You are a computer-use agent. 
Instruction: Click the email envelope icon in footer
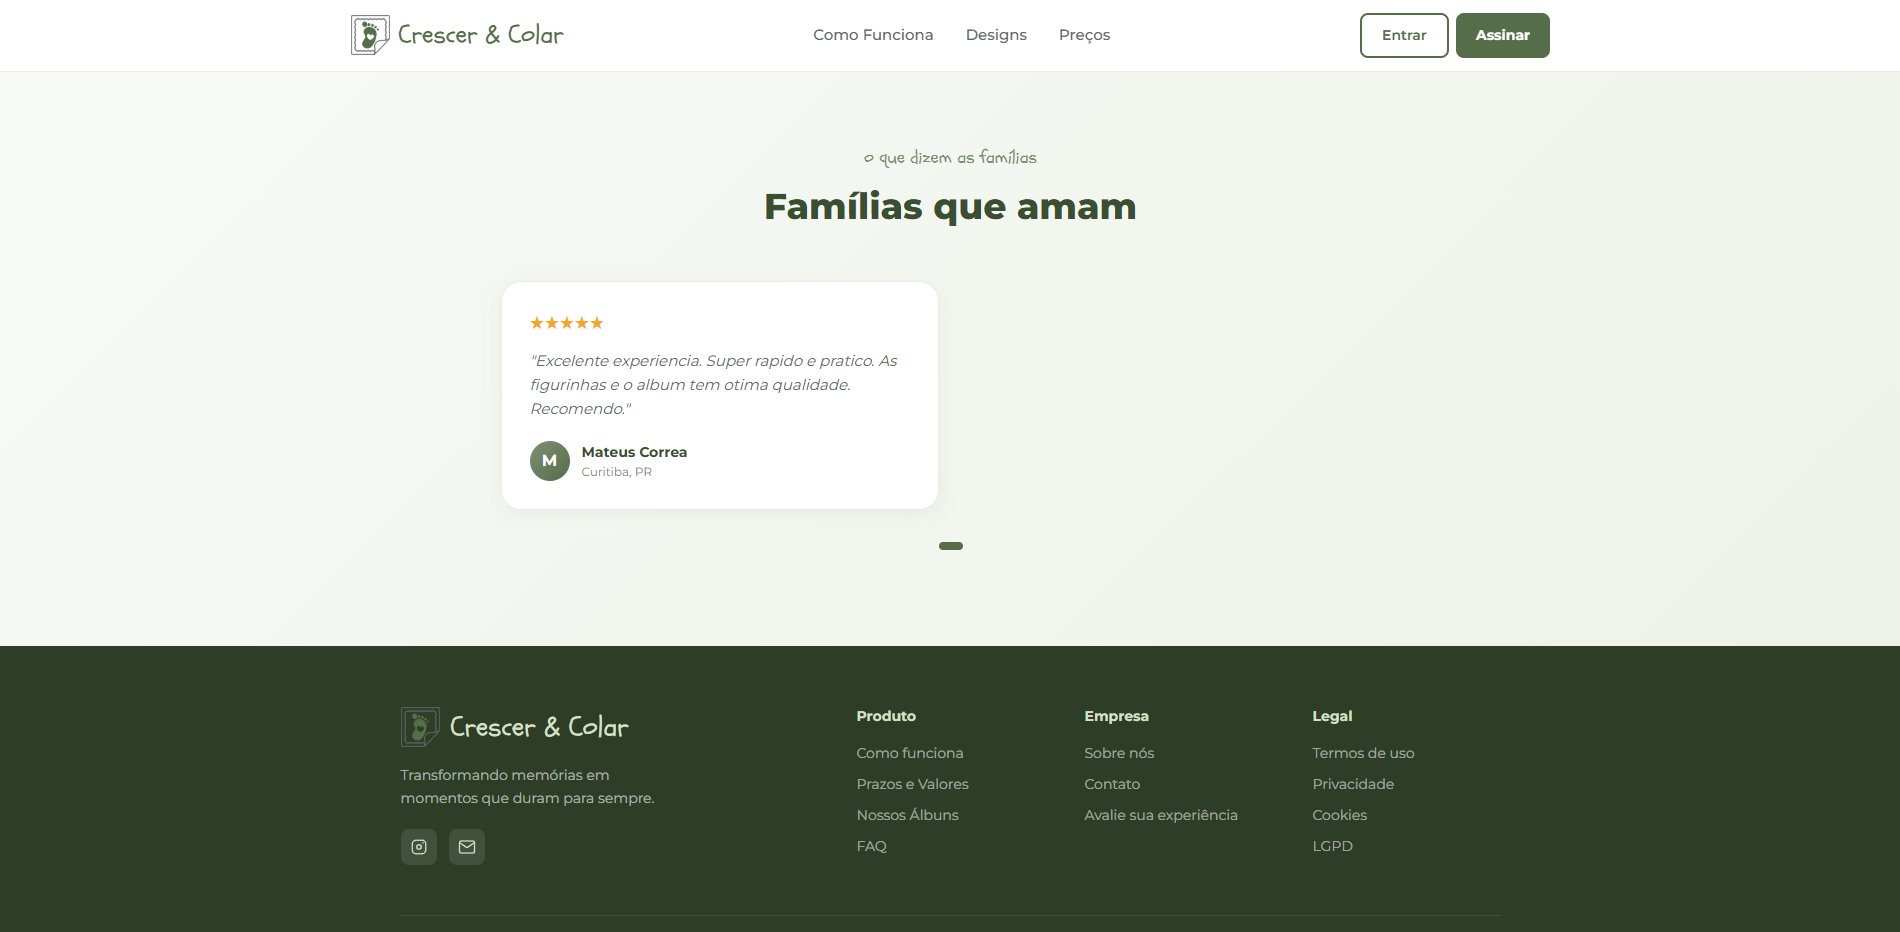click(x=467, y=847)
